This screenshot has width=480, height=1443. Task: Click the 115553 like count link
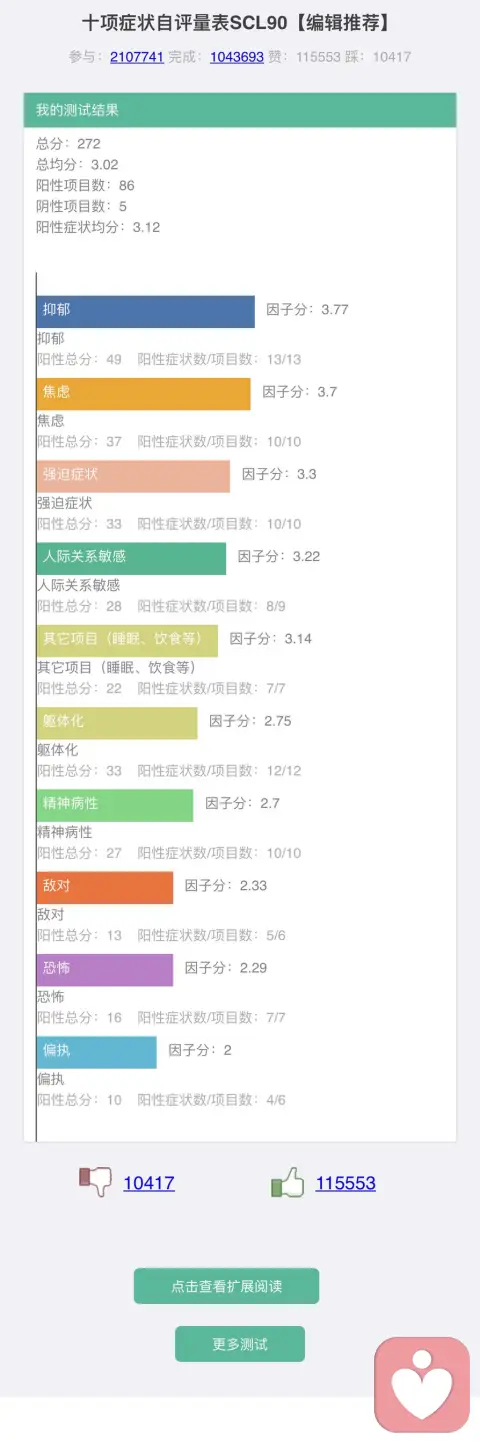346,1183
